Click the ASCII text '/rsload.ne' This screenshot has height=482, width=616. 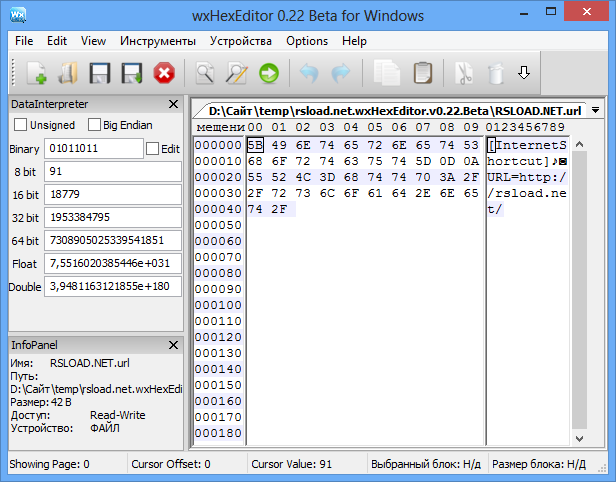pos(527,193)
